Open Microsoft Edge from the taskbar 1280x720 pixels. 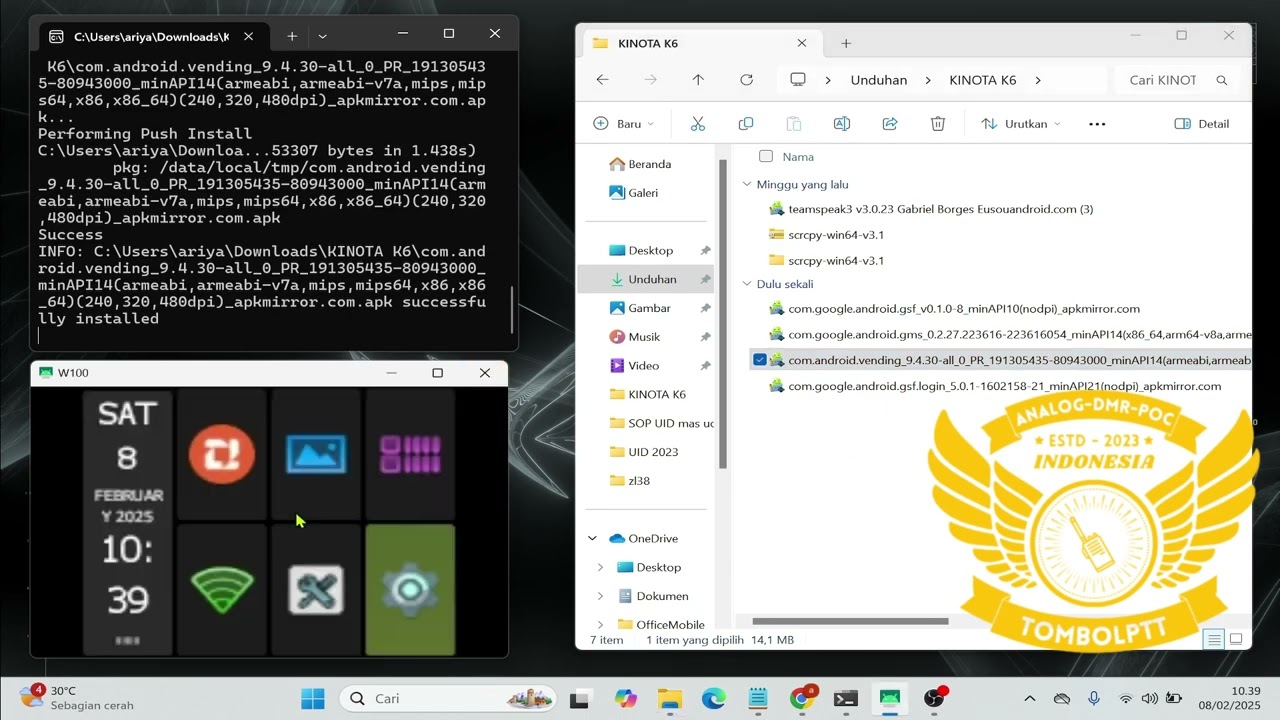point(713,698)
